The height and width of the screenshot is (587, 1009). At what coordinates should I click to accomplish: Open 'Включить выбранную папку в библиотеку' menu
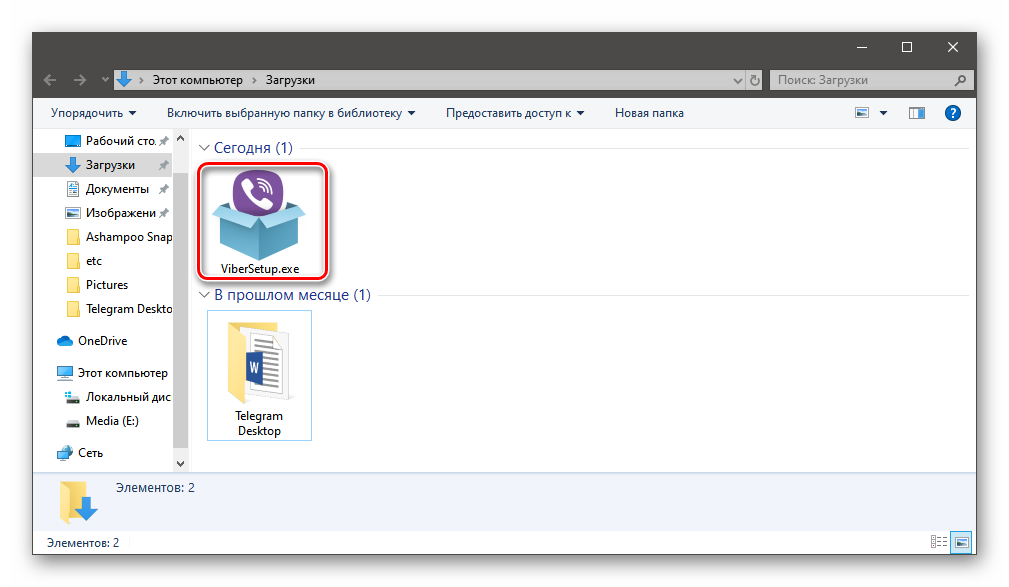point(291,113)
